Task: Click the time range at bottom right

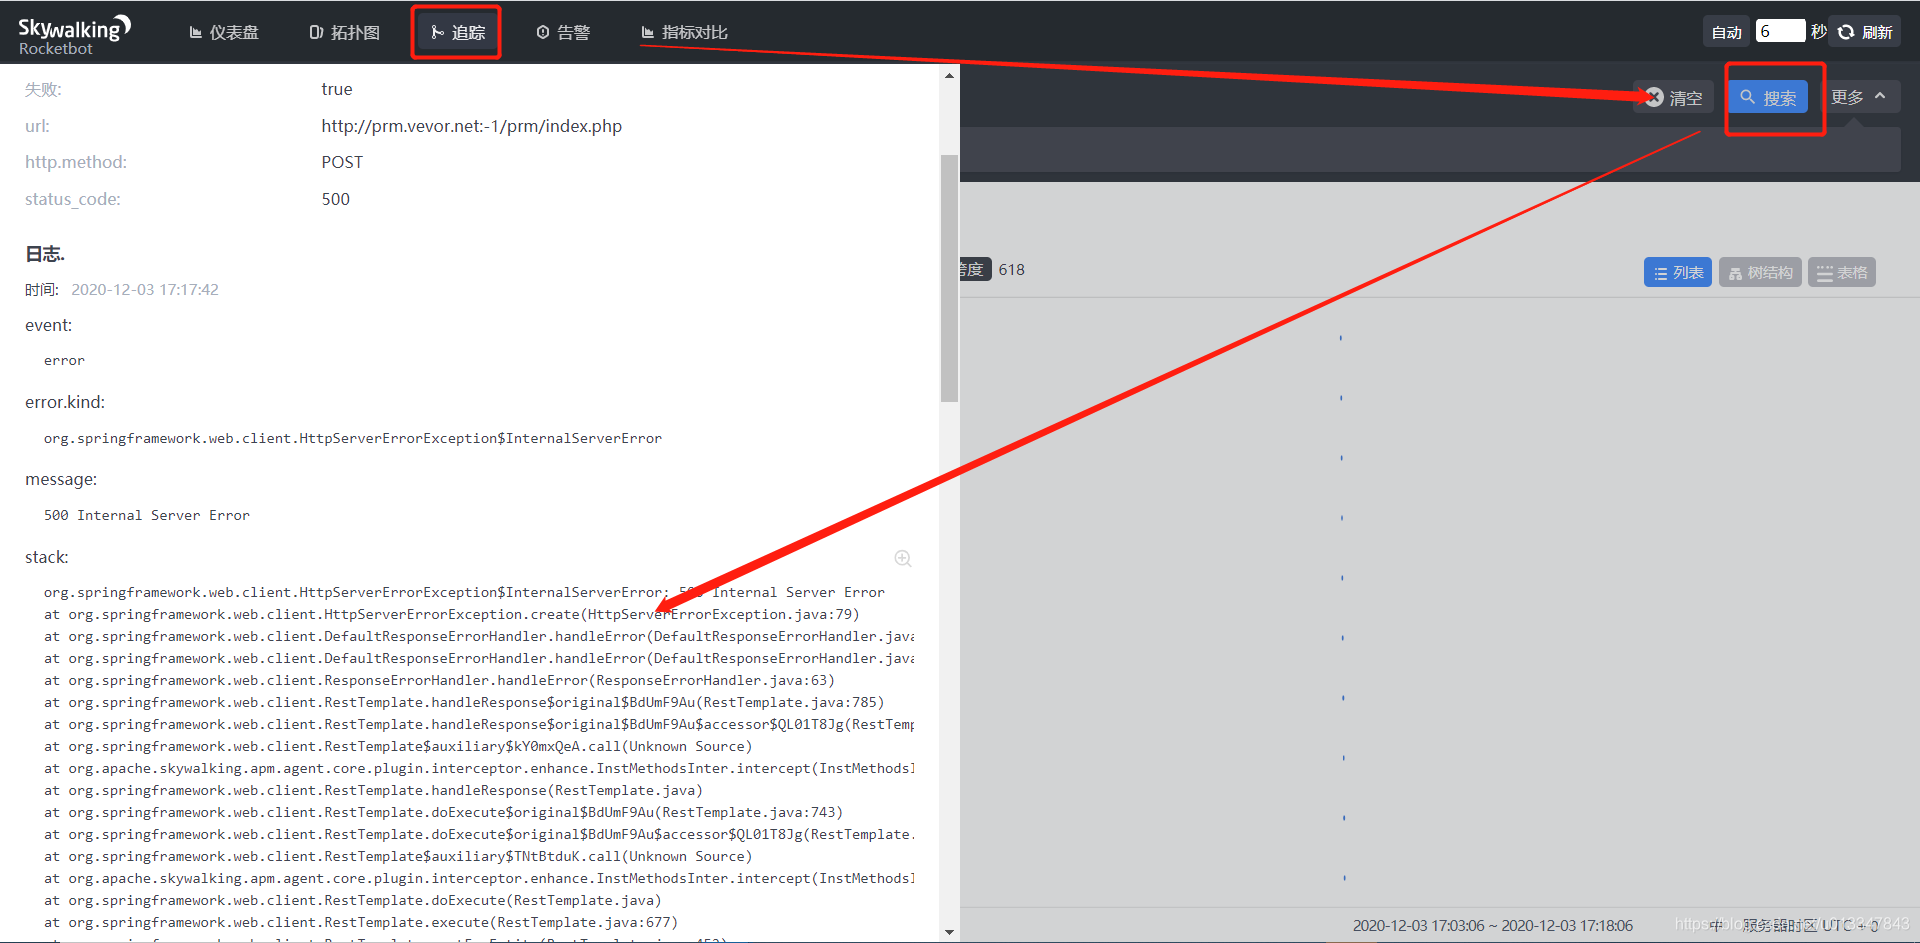Action: point(1492,926)
